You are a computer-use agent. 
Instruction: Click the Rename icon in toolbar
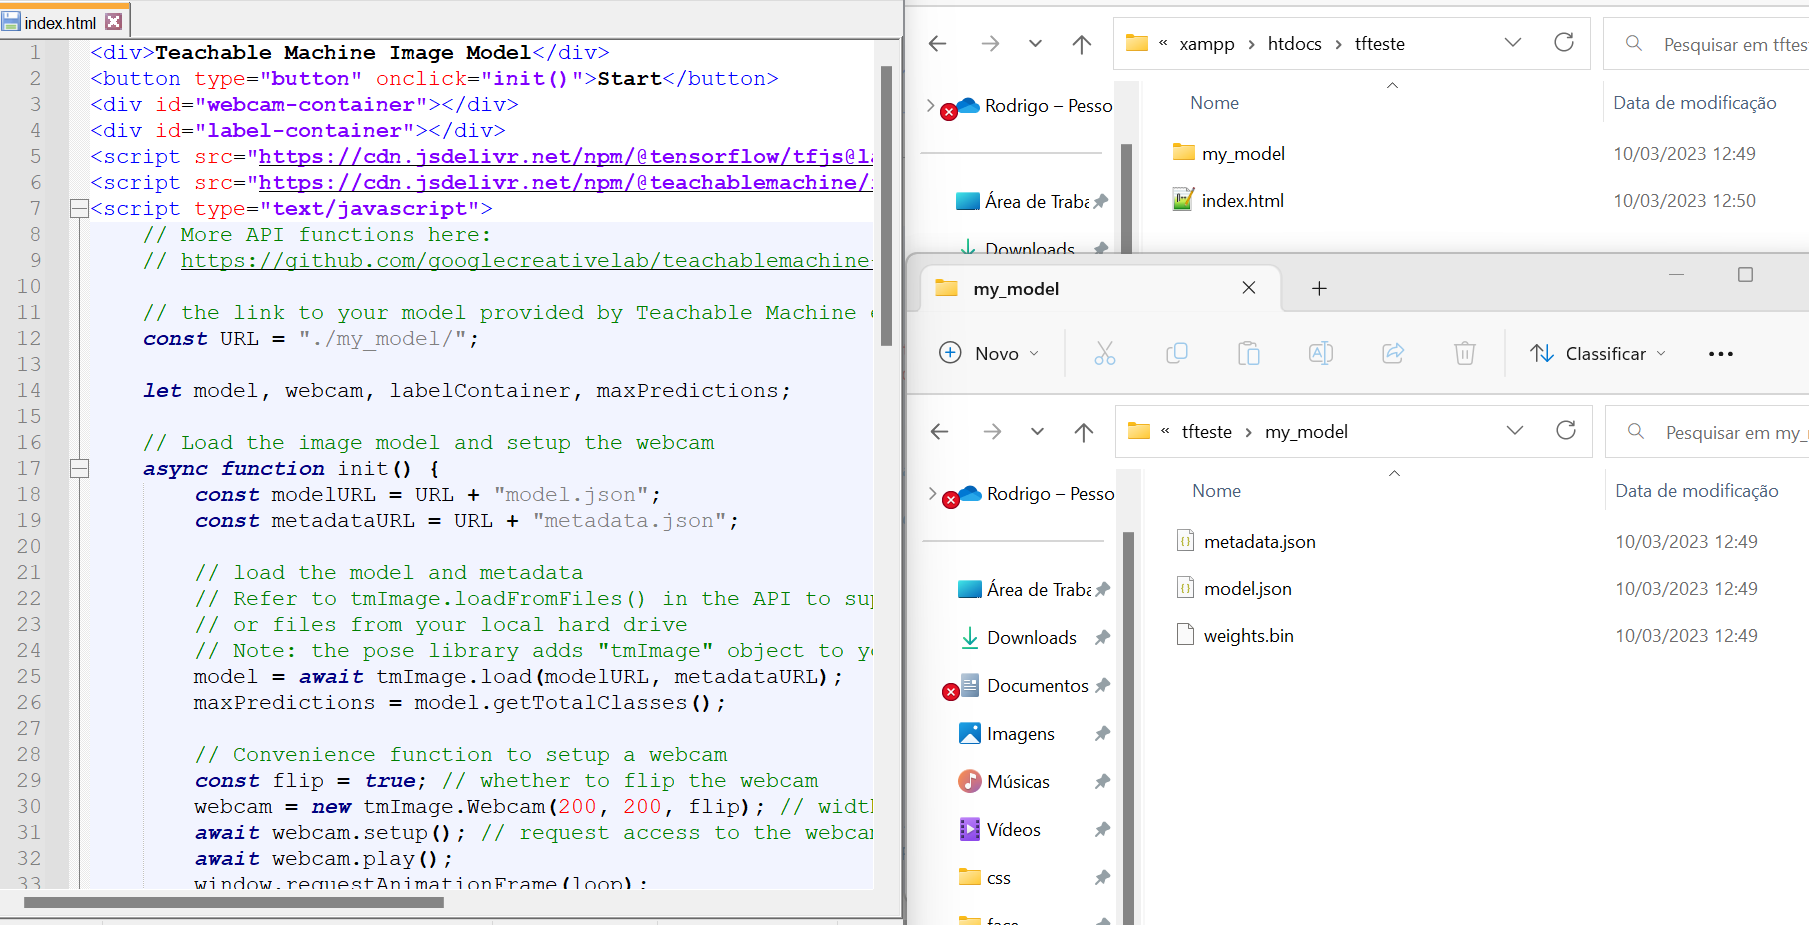click(1321, 353)
